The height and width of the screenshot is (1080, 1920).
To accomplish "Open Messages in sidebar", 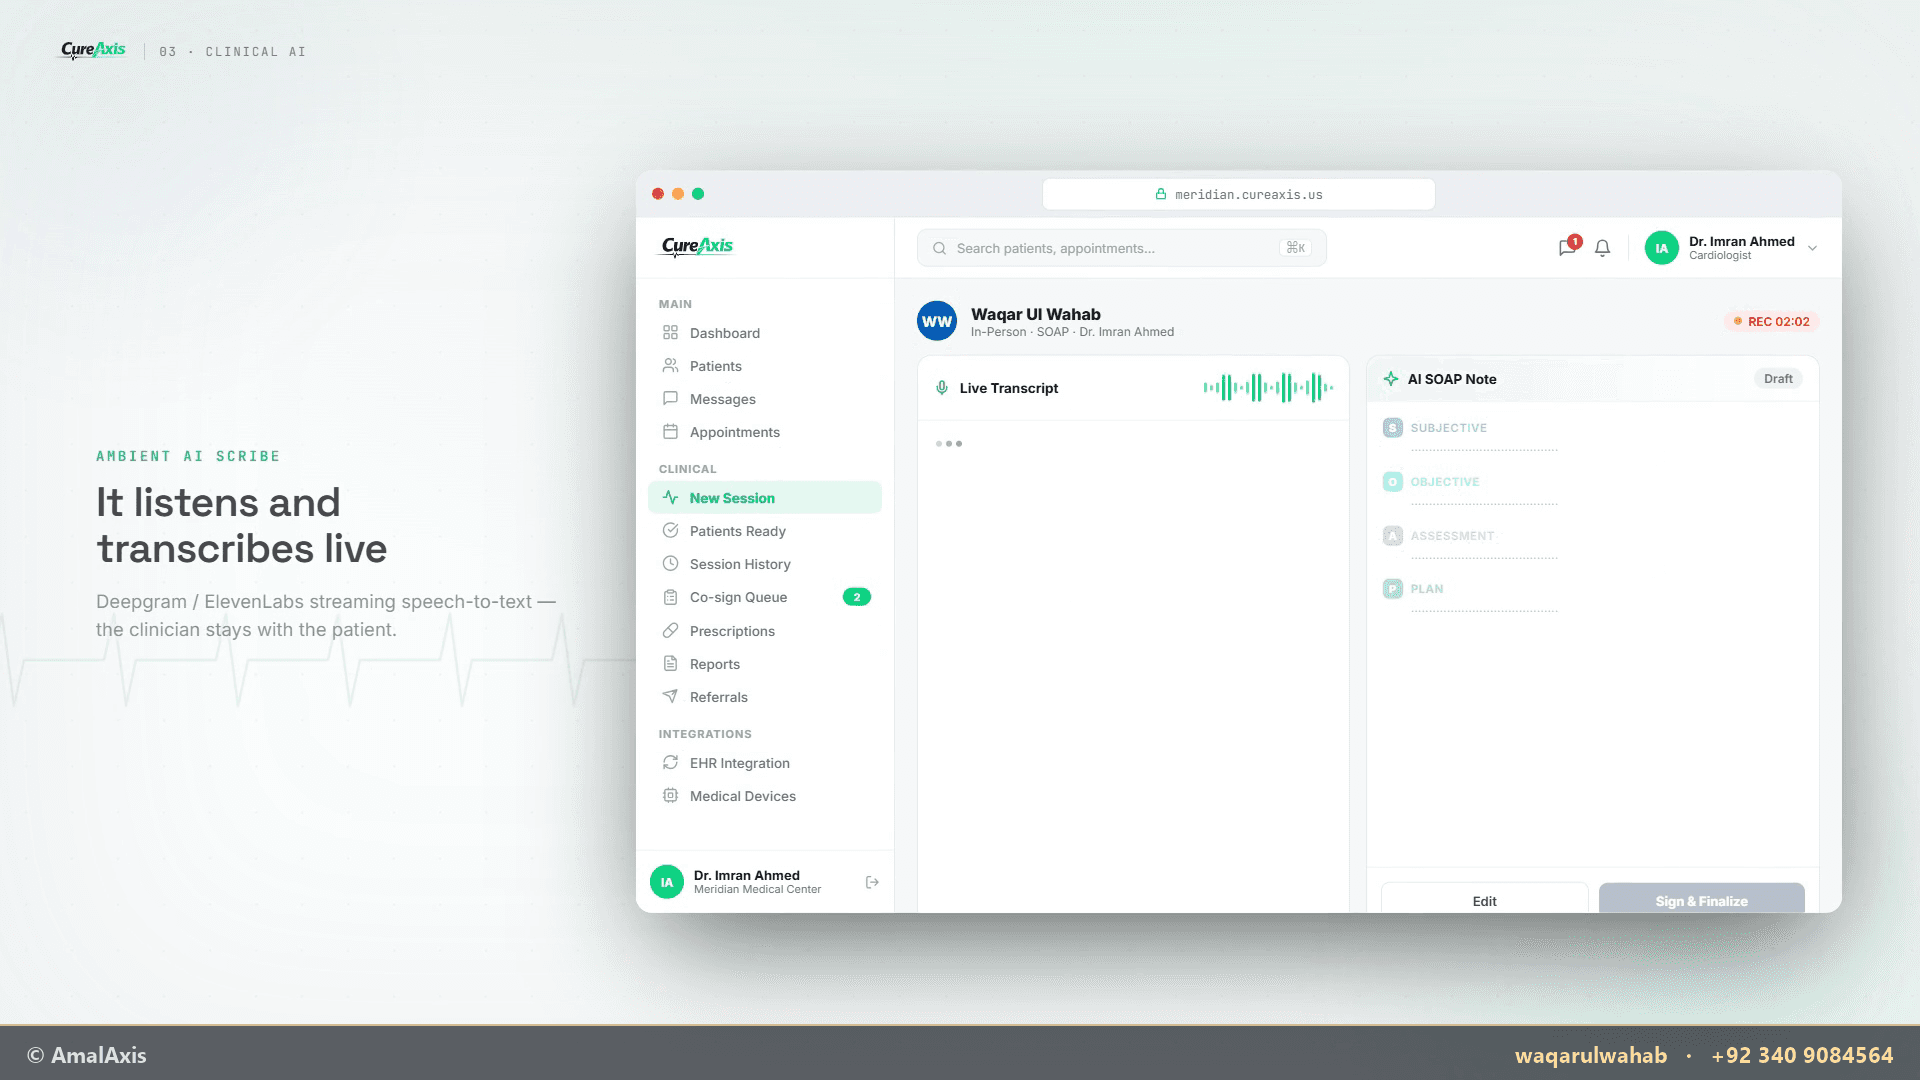I will [765, 399].
